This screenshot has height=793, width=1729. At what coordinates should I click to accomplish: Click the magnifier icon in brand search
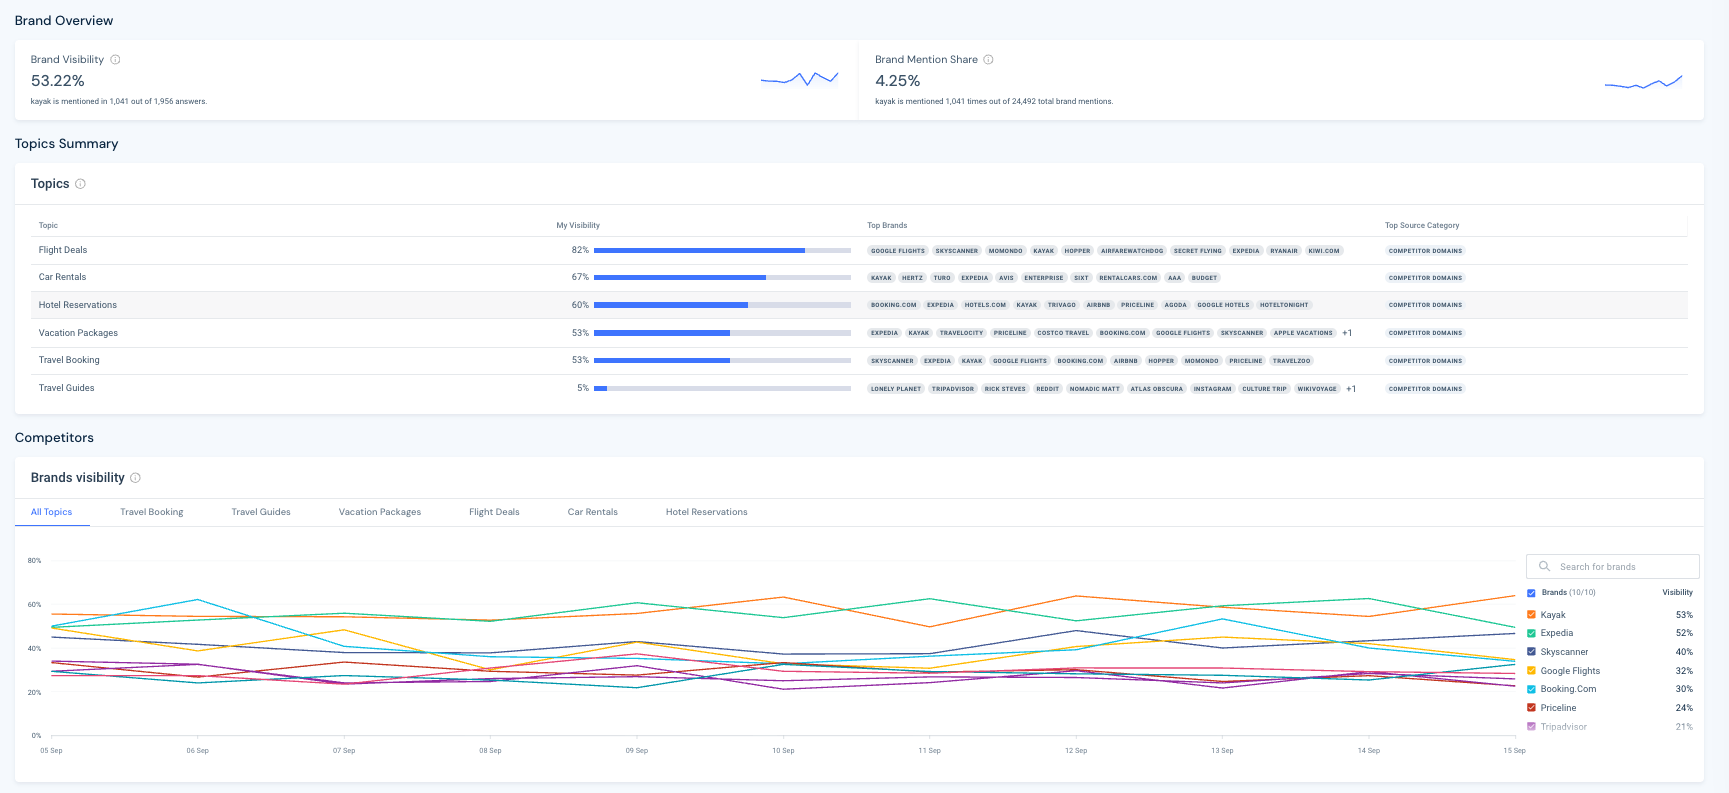1544,567
